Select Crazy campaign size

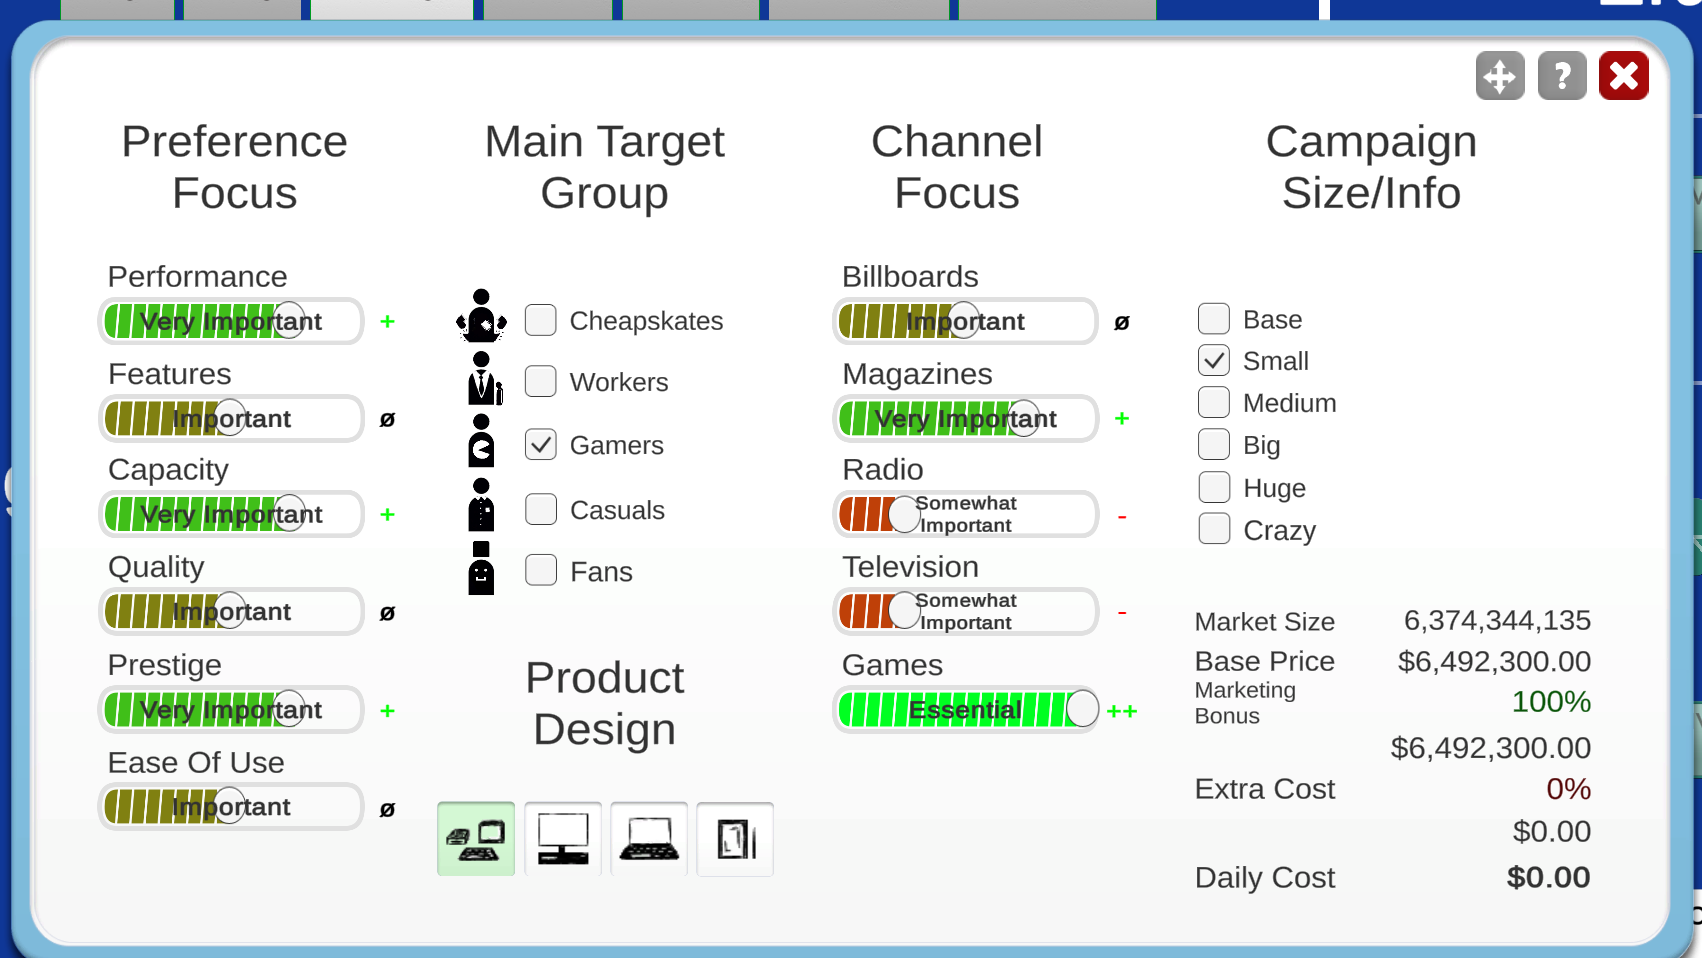(x=1214, y=529)
